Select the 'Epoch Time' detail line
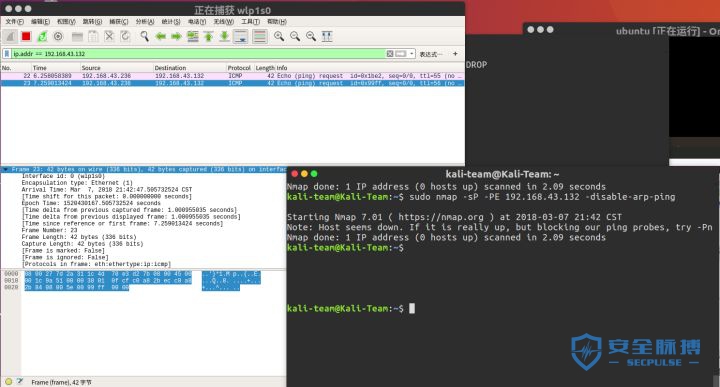This screenshot has height=387, width=720. 91,203
